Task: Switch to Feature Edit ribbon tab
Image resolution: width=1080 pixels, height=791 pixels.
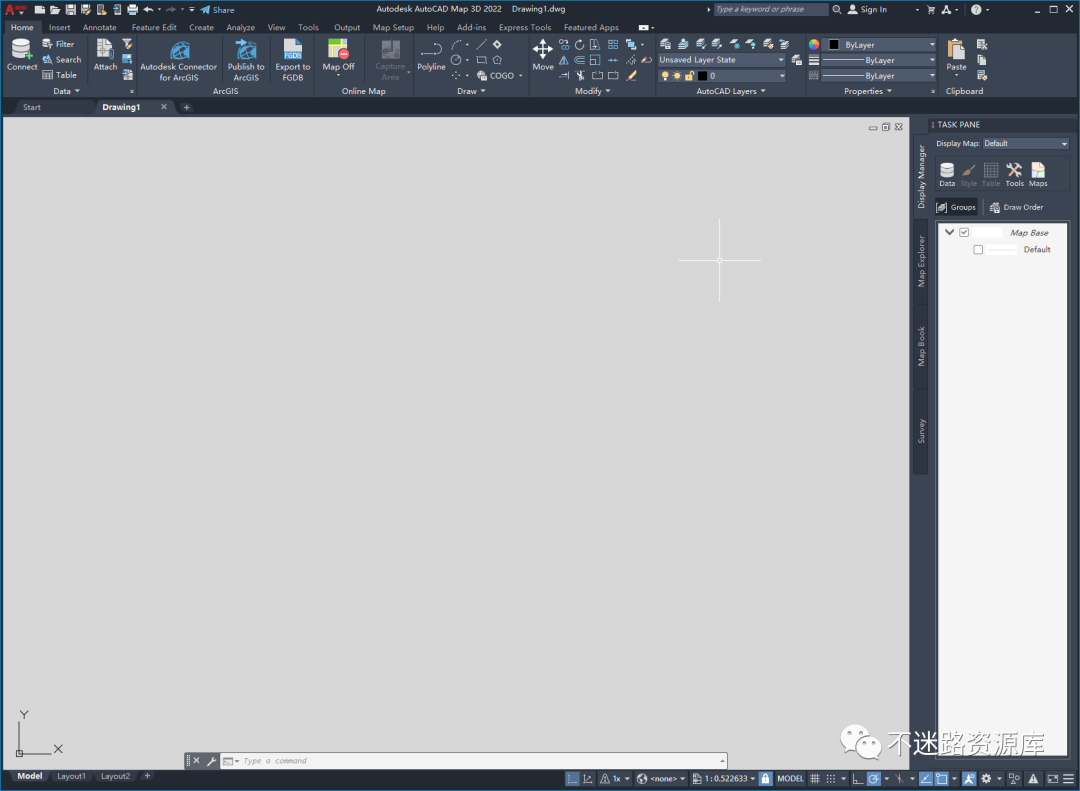Action: (154, 28)
